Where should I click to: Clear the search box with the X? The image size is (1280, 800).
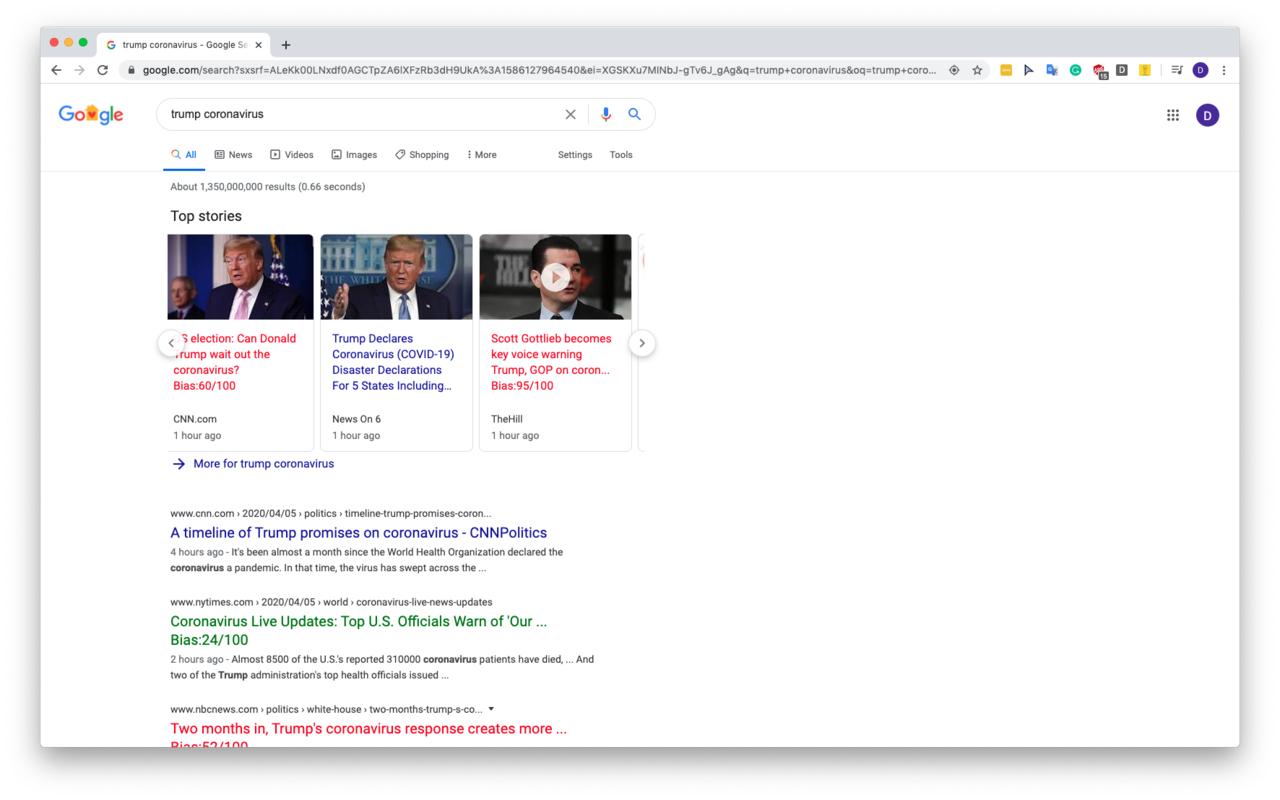point(570,114)
